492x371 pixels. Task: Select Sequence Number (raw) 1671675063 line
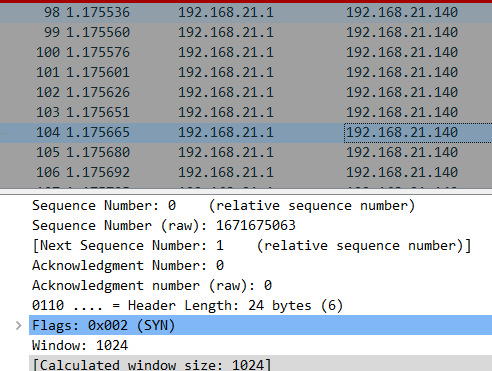point(260,225)
